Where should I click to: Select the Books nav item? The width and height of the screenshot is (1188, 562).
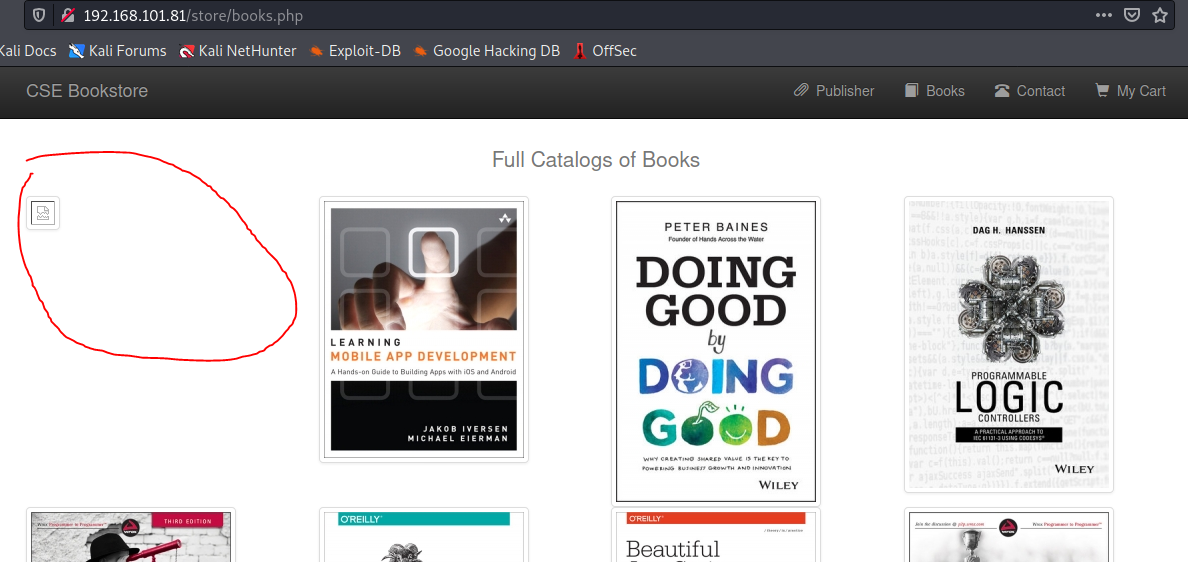[x=935, y=91]
